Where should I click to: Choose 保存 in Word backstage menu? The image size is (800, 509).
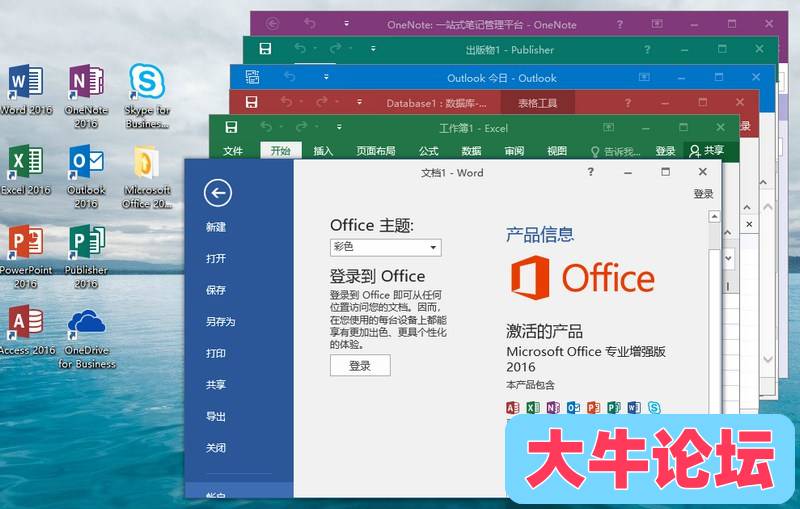pyautogui.click(x=216, y=290)
